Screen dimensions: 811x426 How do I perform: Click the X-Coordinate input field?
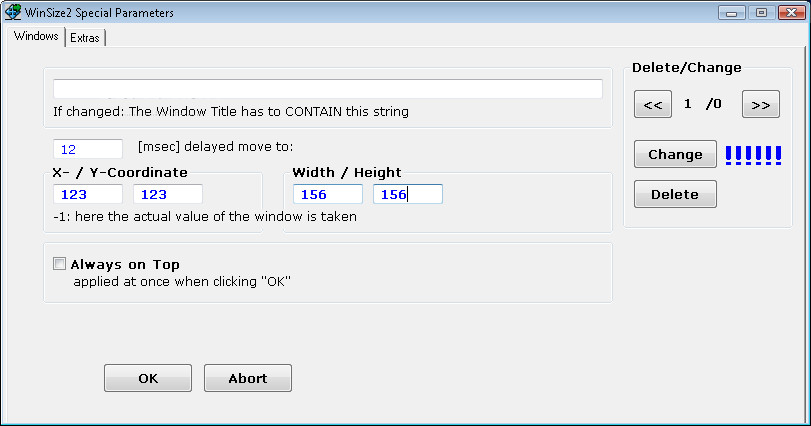click(x=88, y=194)
